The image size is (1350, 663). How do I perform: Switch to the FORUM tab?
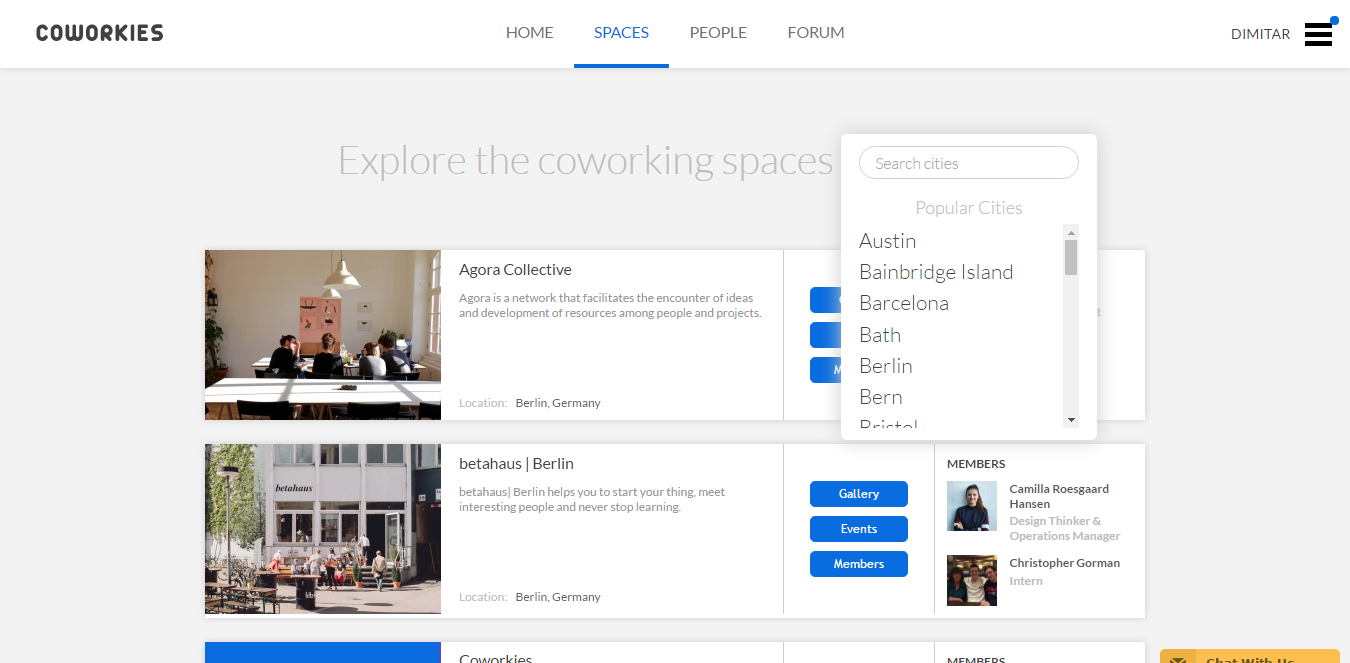point(815,32)
